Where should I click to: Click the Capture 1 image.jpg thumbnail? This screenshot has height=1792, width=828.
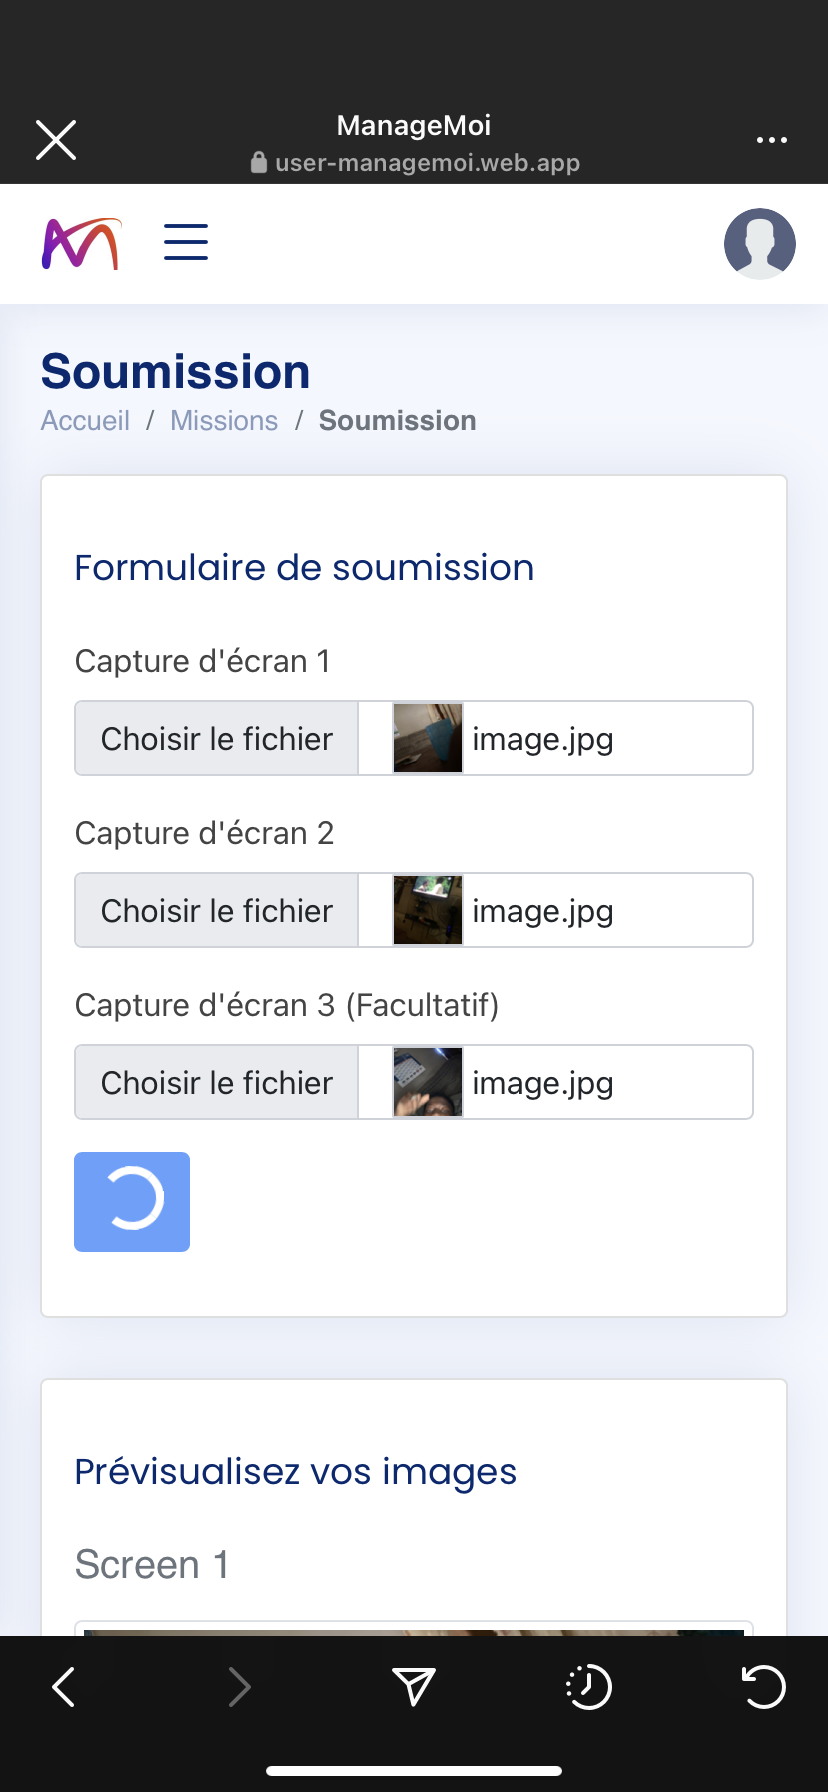tap(428, 739)
